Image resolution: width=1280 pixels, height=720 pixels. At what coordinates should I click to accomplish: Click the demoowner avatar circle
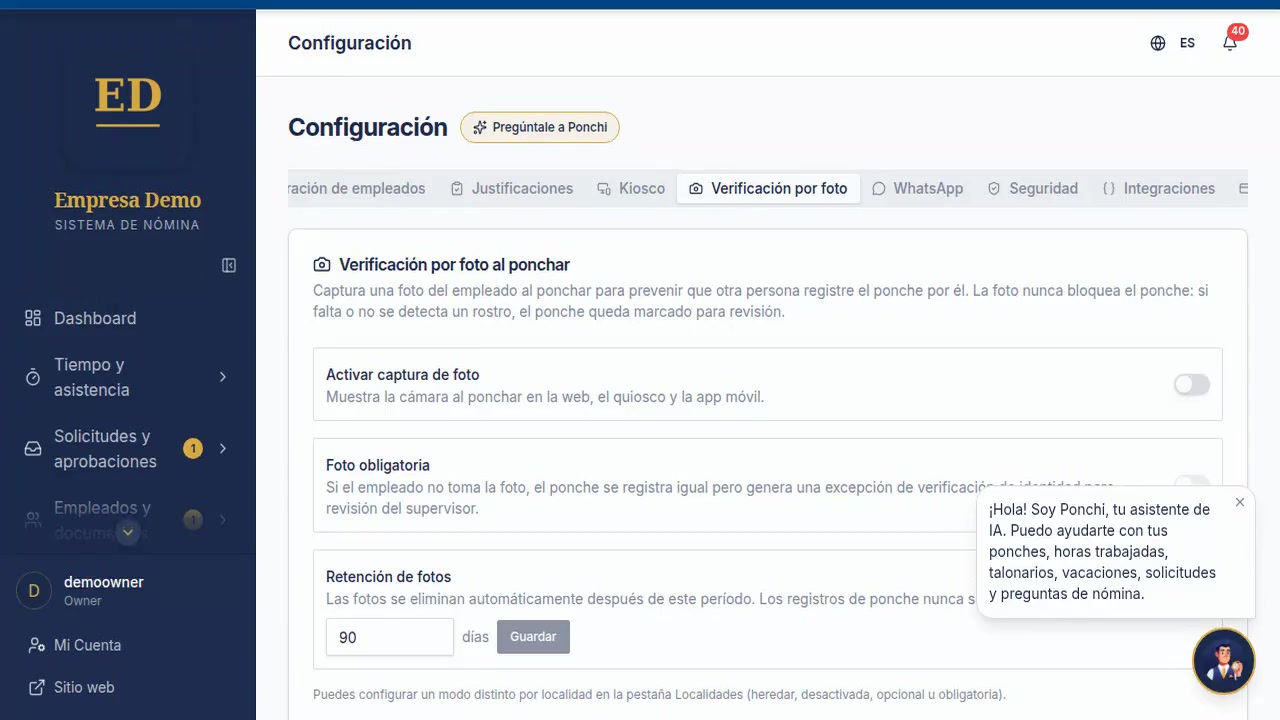[34, 591]
